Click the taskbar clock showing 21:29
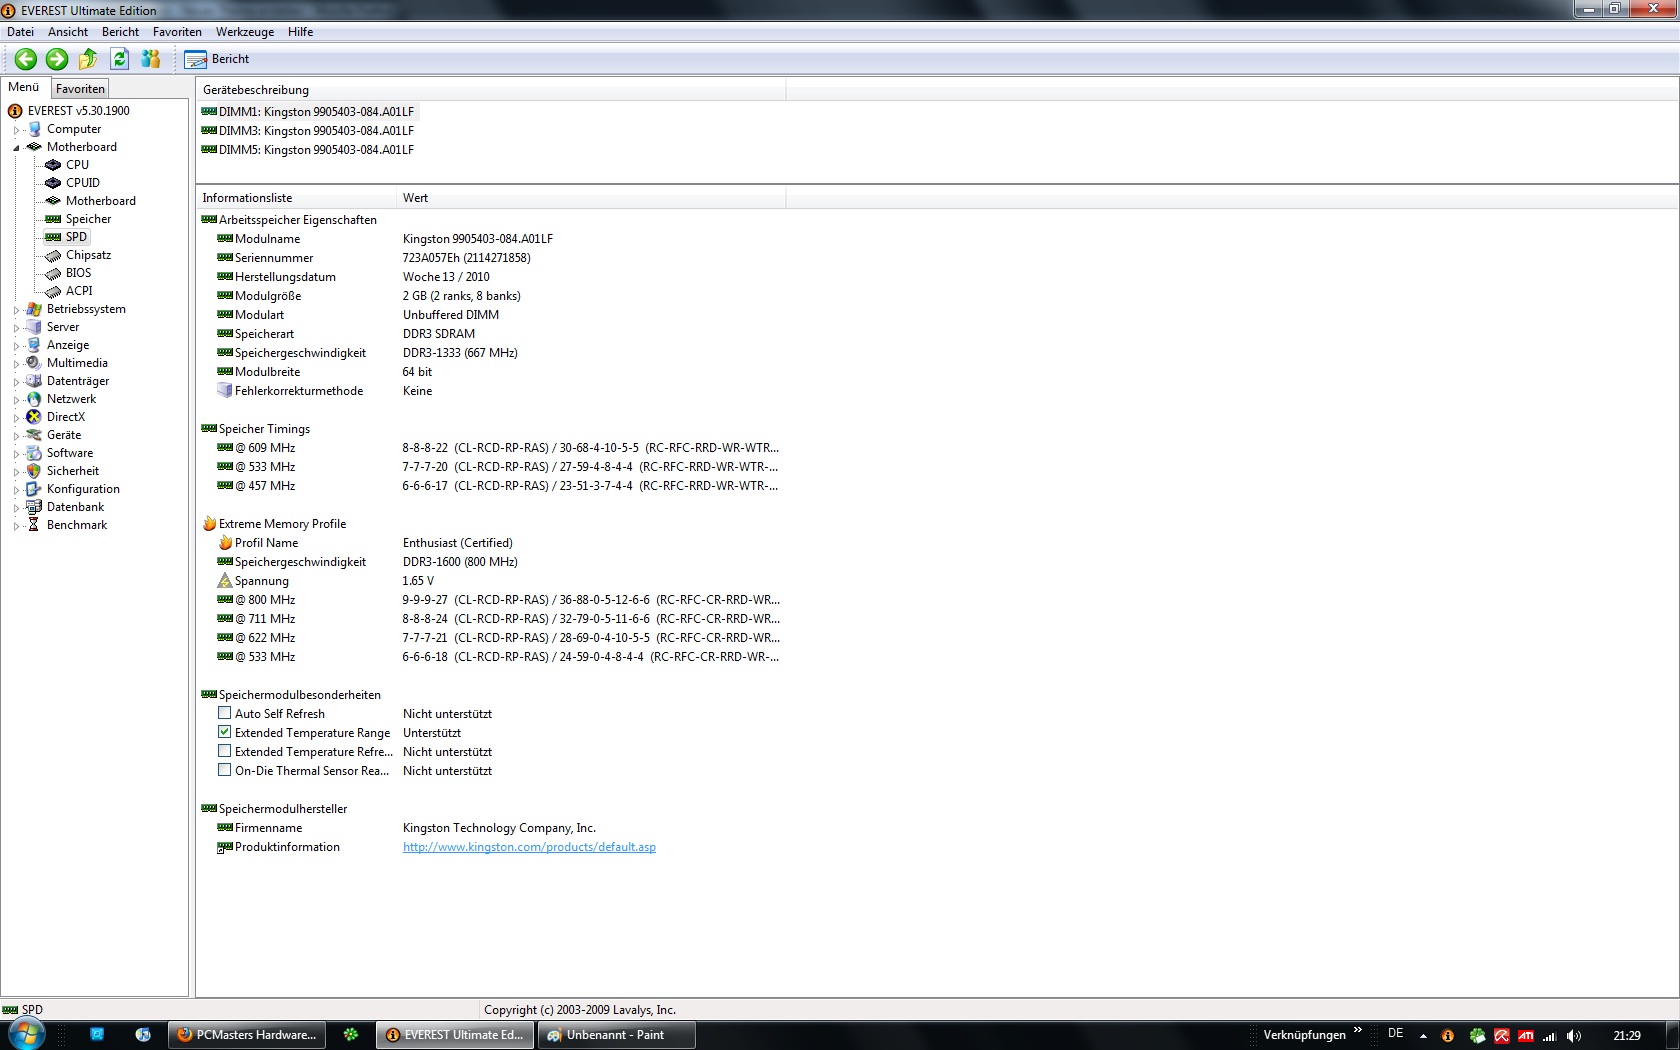 pyautogui.click(x=1627, y=1036)
